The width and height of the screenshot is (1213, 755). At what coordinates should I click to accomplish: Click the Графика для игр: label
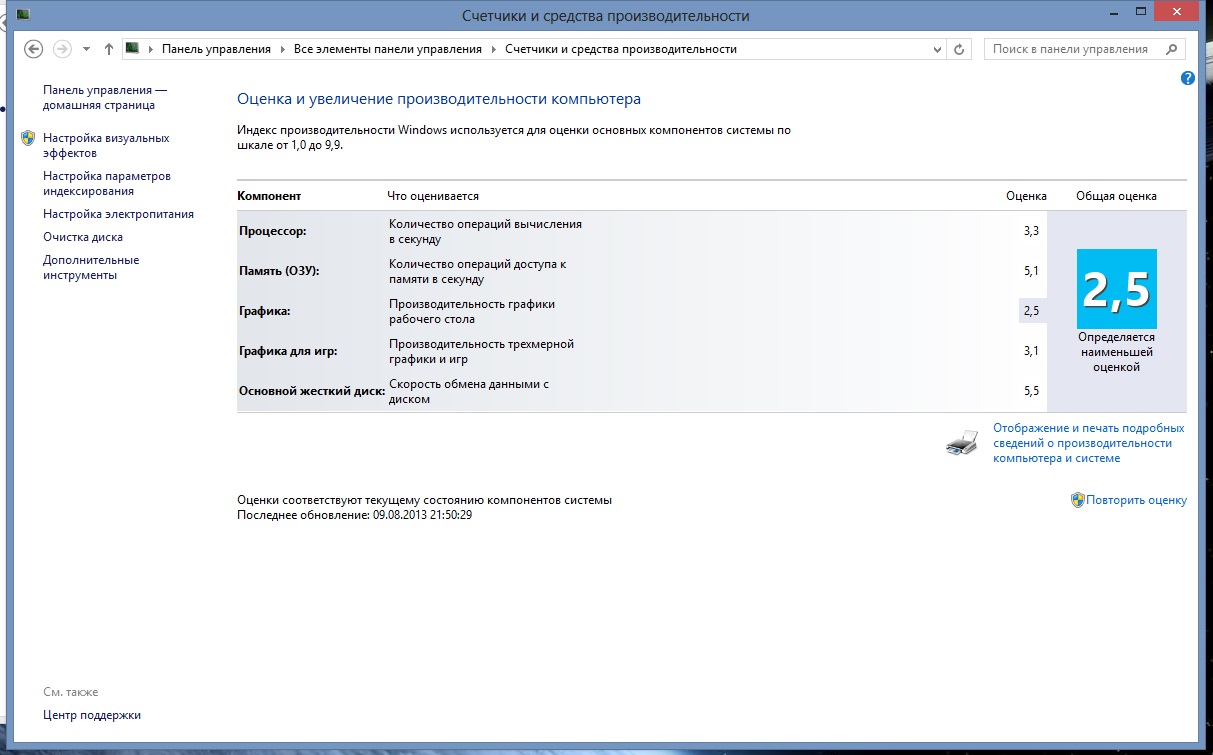tap(289, 351)
